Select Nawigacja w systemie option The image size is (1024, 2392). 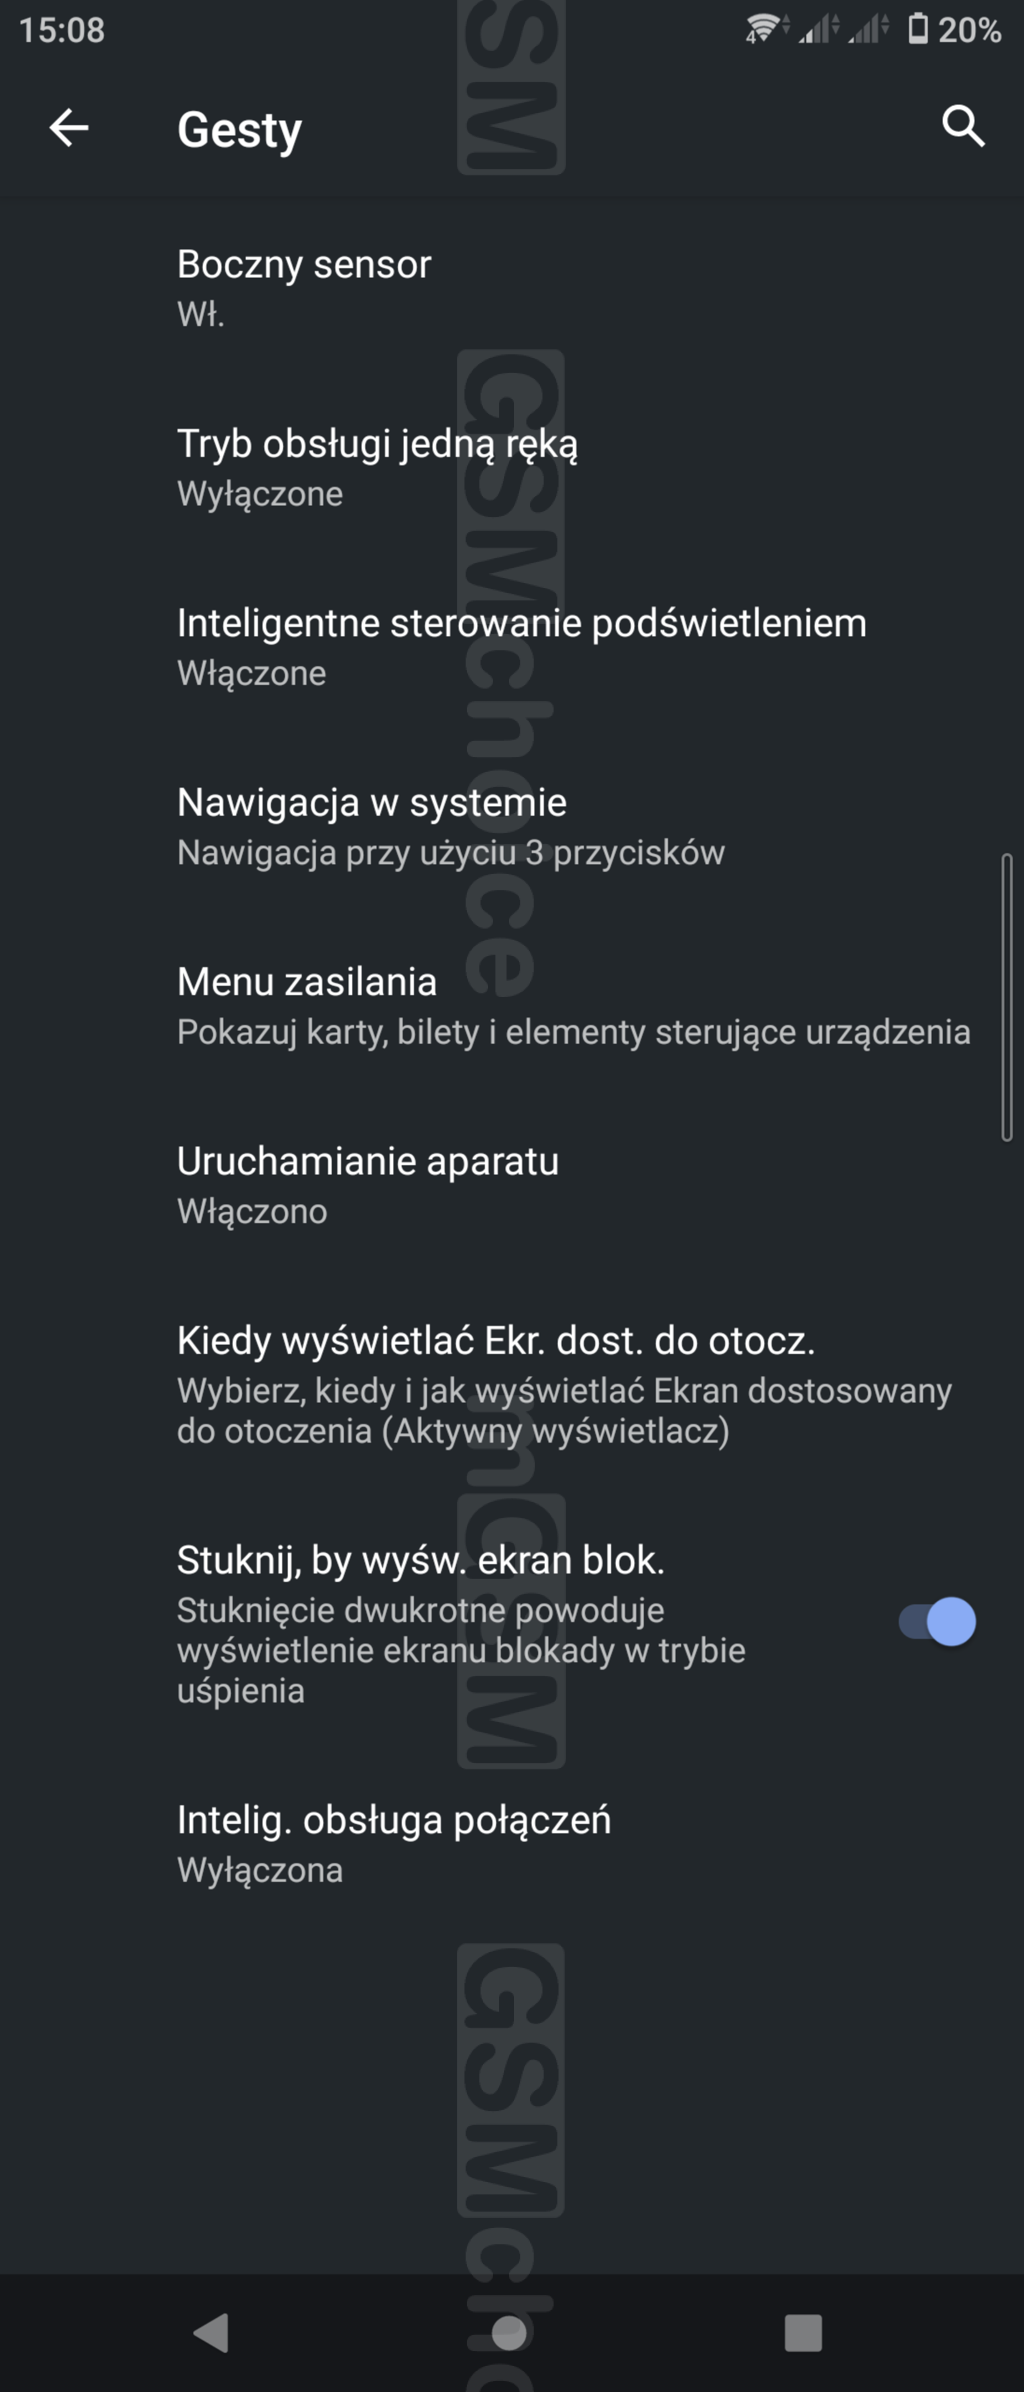[450, 826]
